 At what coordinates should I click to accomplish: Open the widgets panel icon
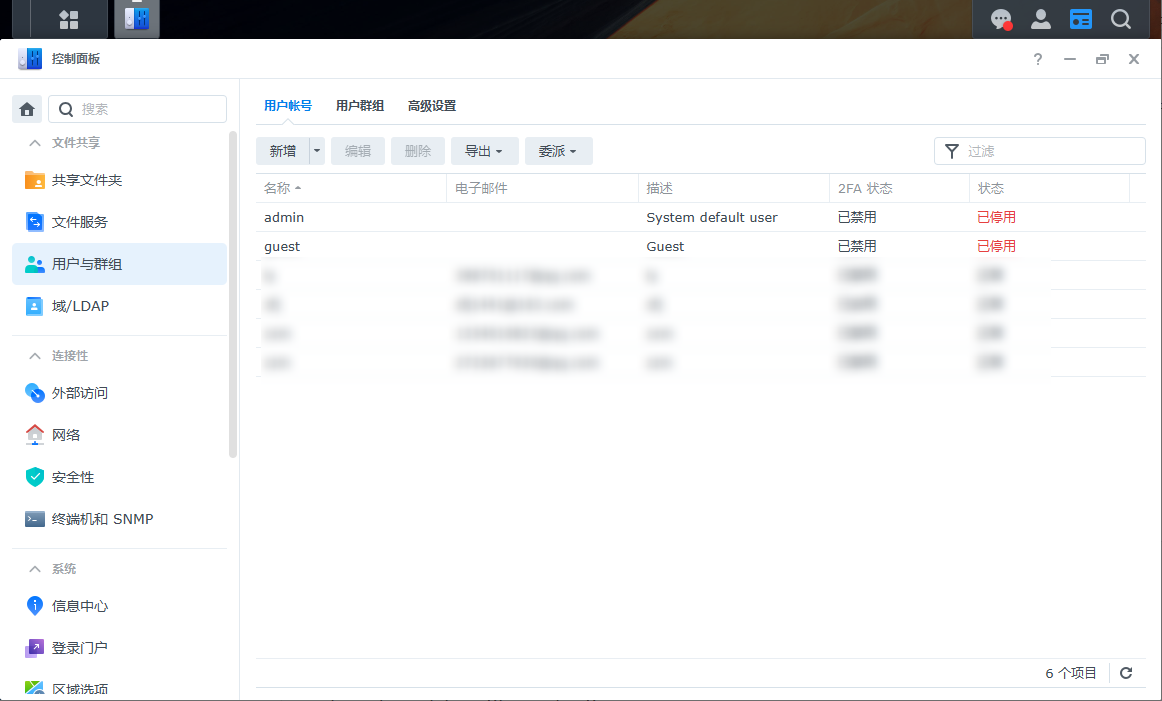click(x=1081, y=19)
